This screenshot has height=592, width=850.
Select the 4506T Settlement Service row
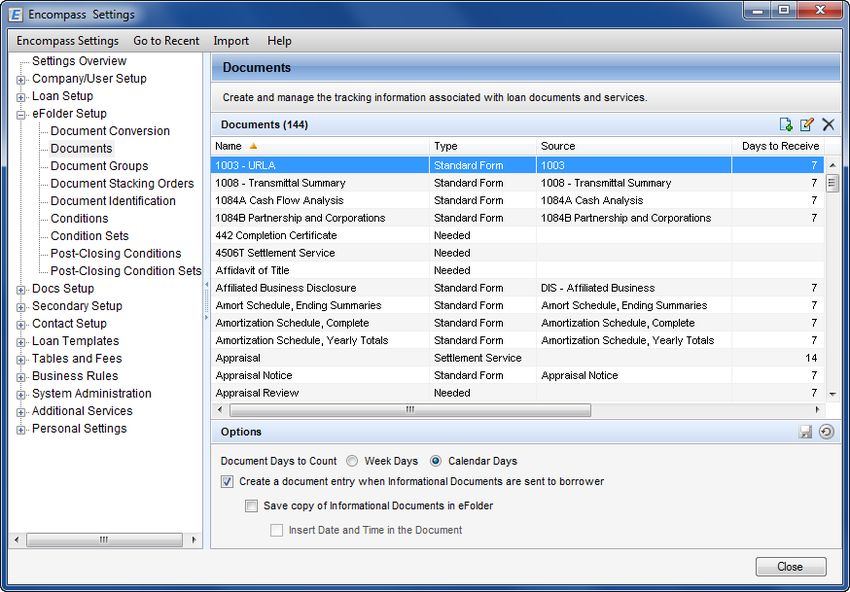518,253
